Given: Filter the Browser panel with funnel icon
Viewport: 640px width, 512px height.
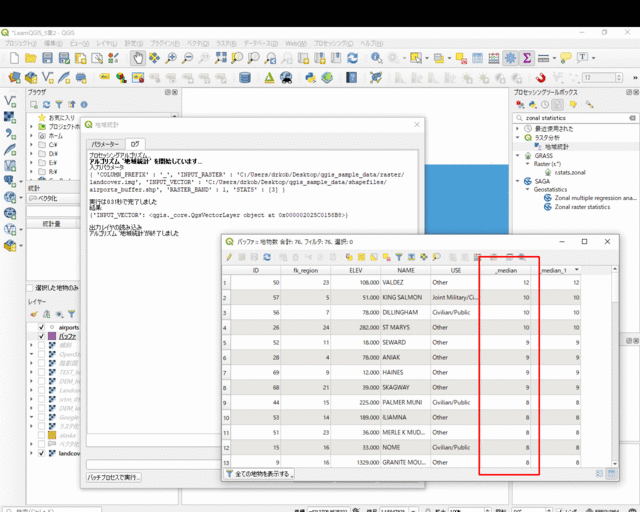Looking at the screenshot, I should 59,105.
